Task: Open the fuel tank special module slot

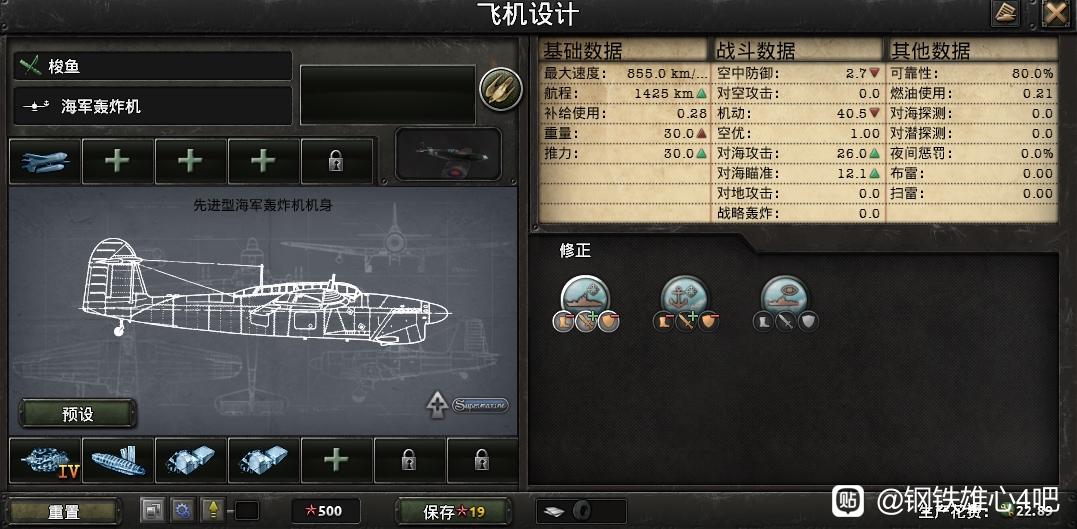Action: click(118, 461)
